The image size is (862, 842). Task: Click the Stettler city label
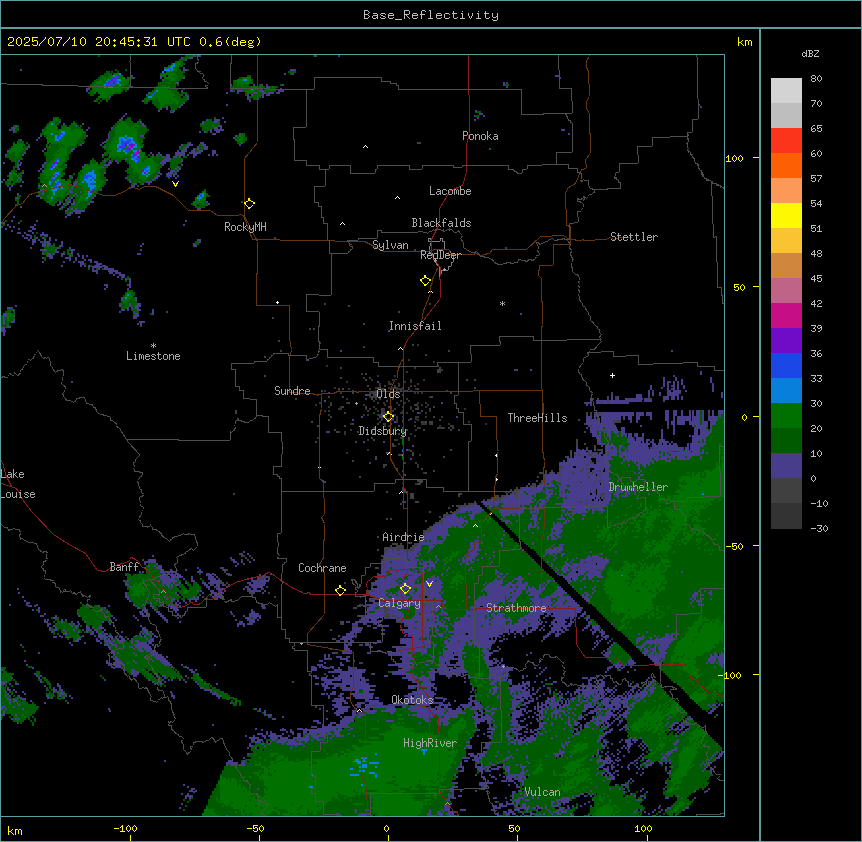(x=634, y=237)
